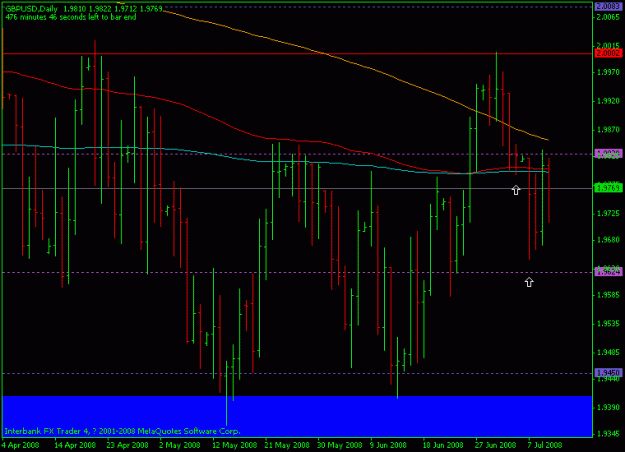Click the purple 2.0083 price label
625x452 pixels.
(607, 6)
